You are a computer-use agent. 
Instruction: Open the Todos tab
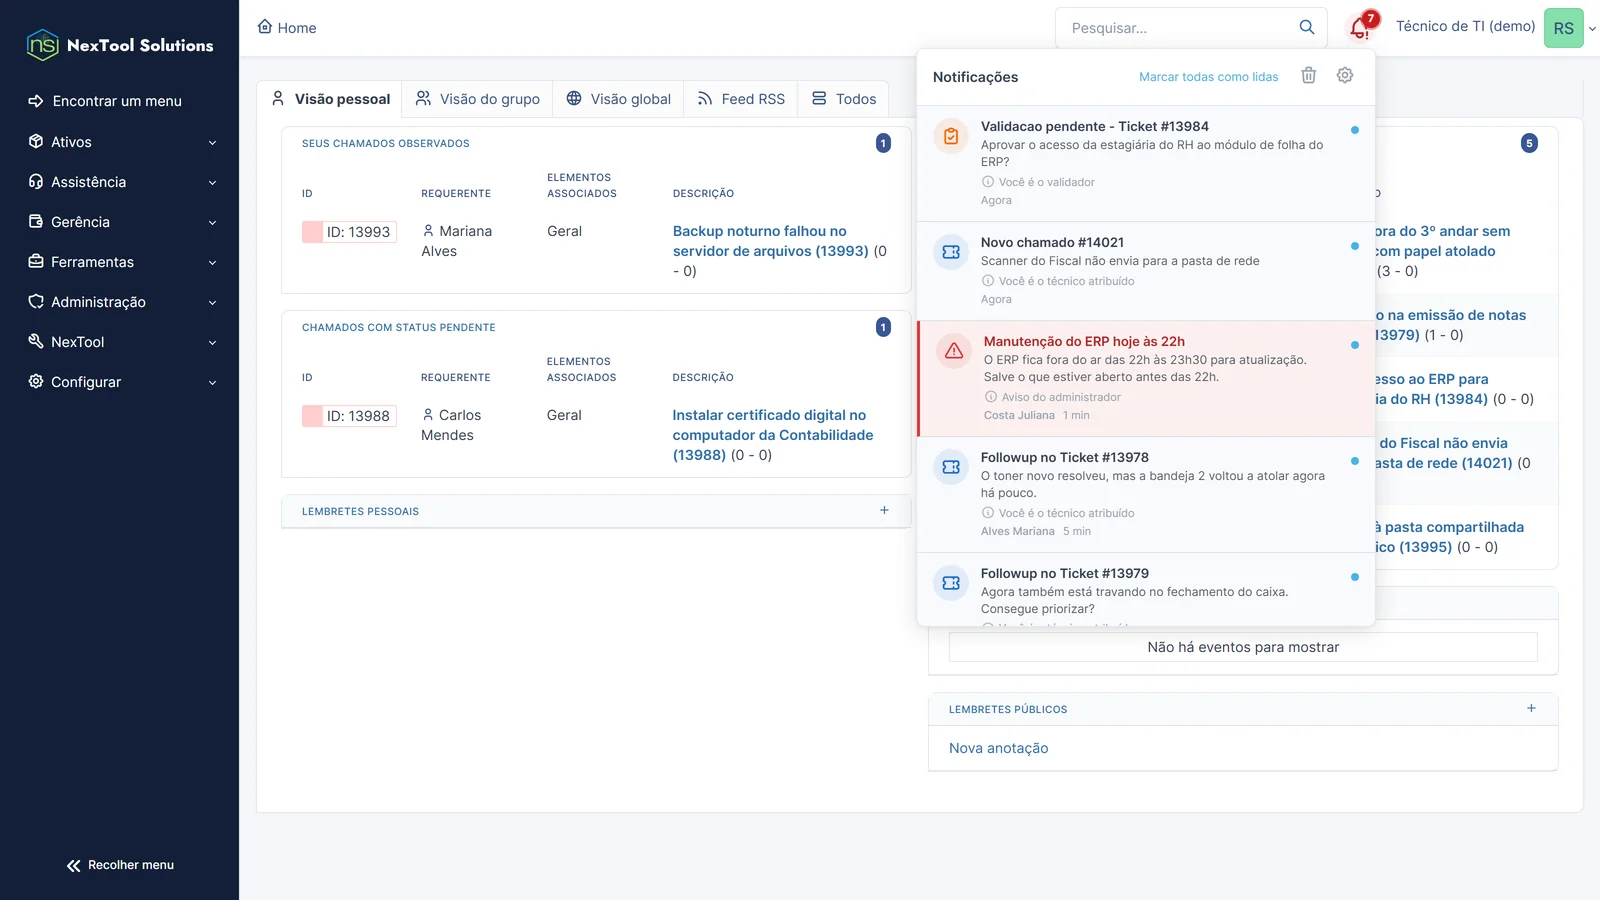[843, 99]
